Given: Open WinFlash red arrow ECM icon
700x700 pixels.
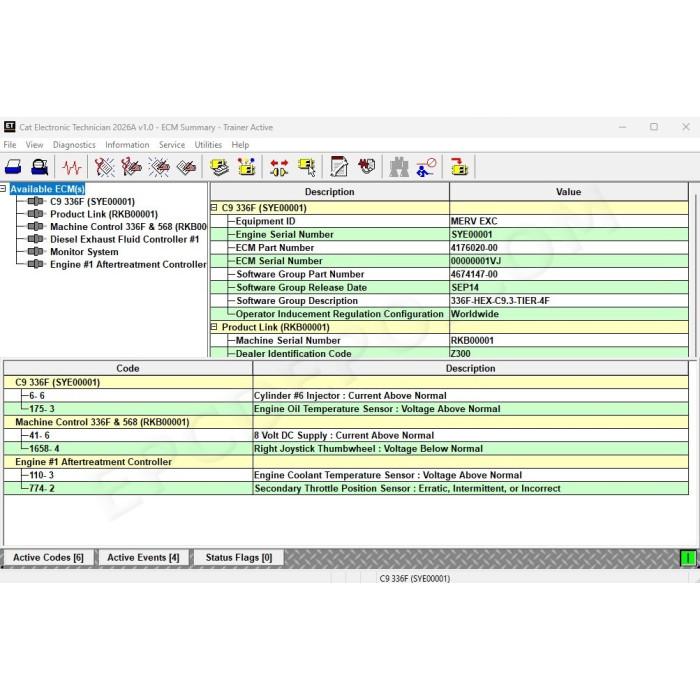Looking at the screenshot, I should click(x=459, y=167).
